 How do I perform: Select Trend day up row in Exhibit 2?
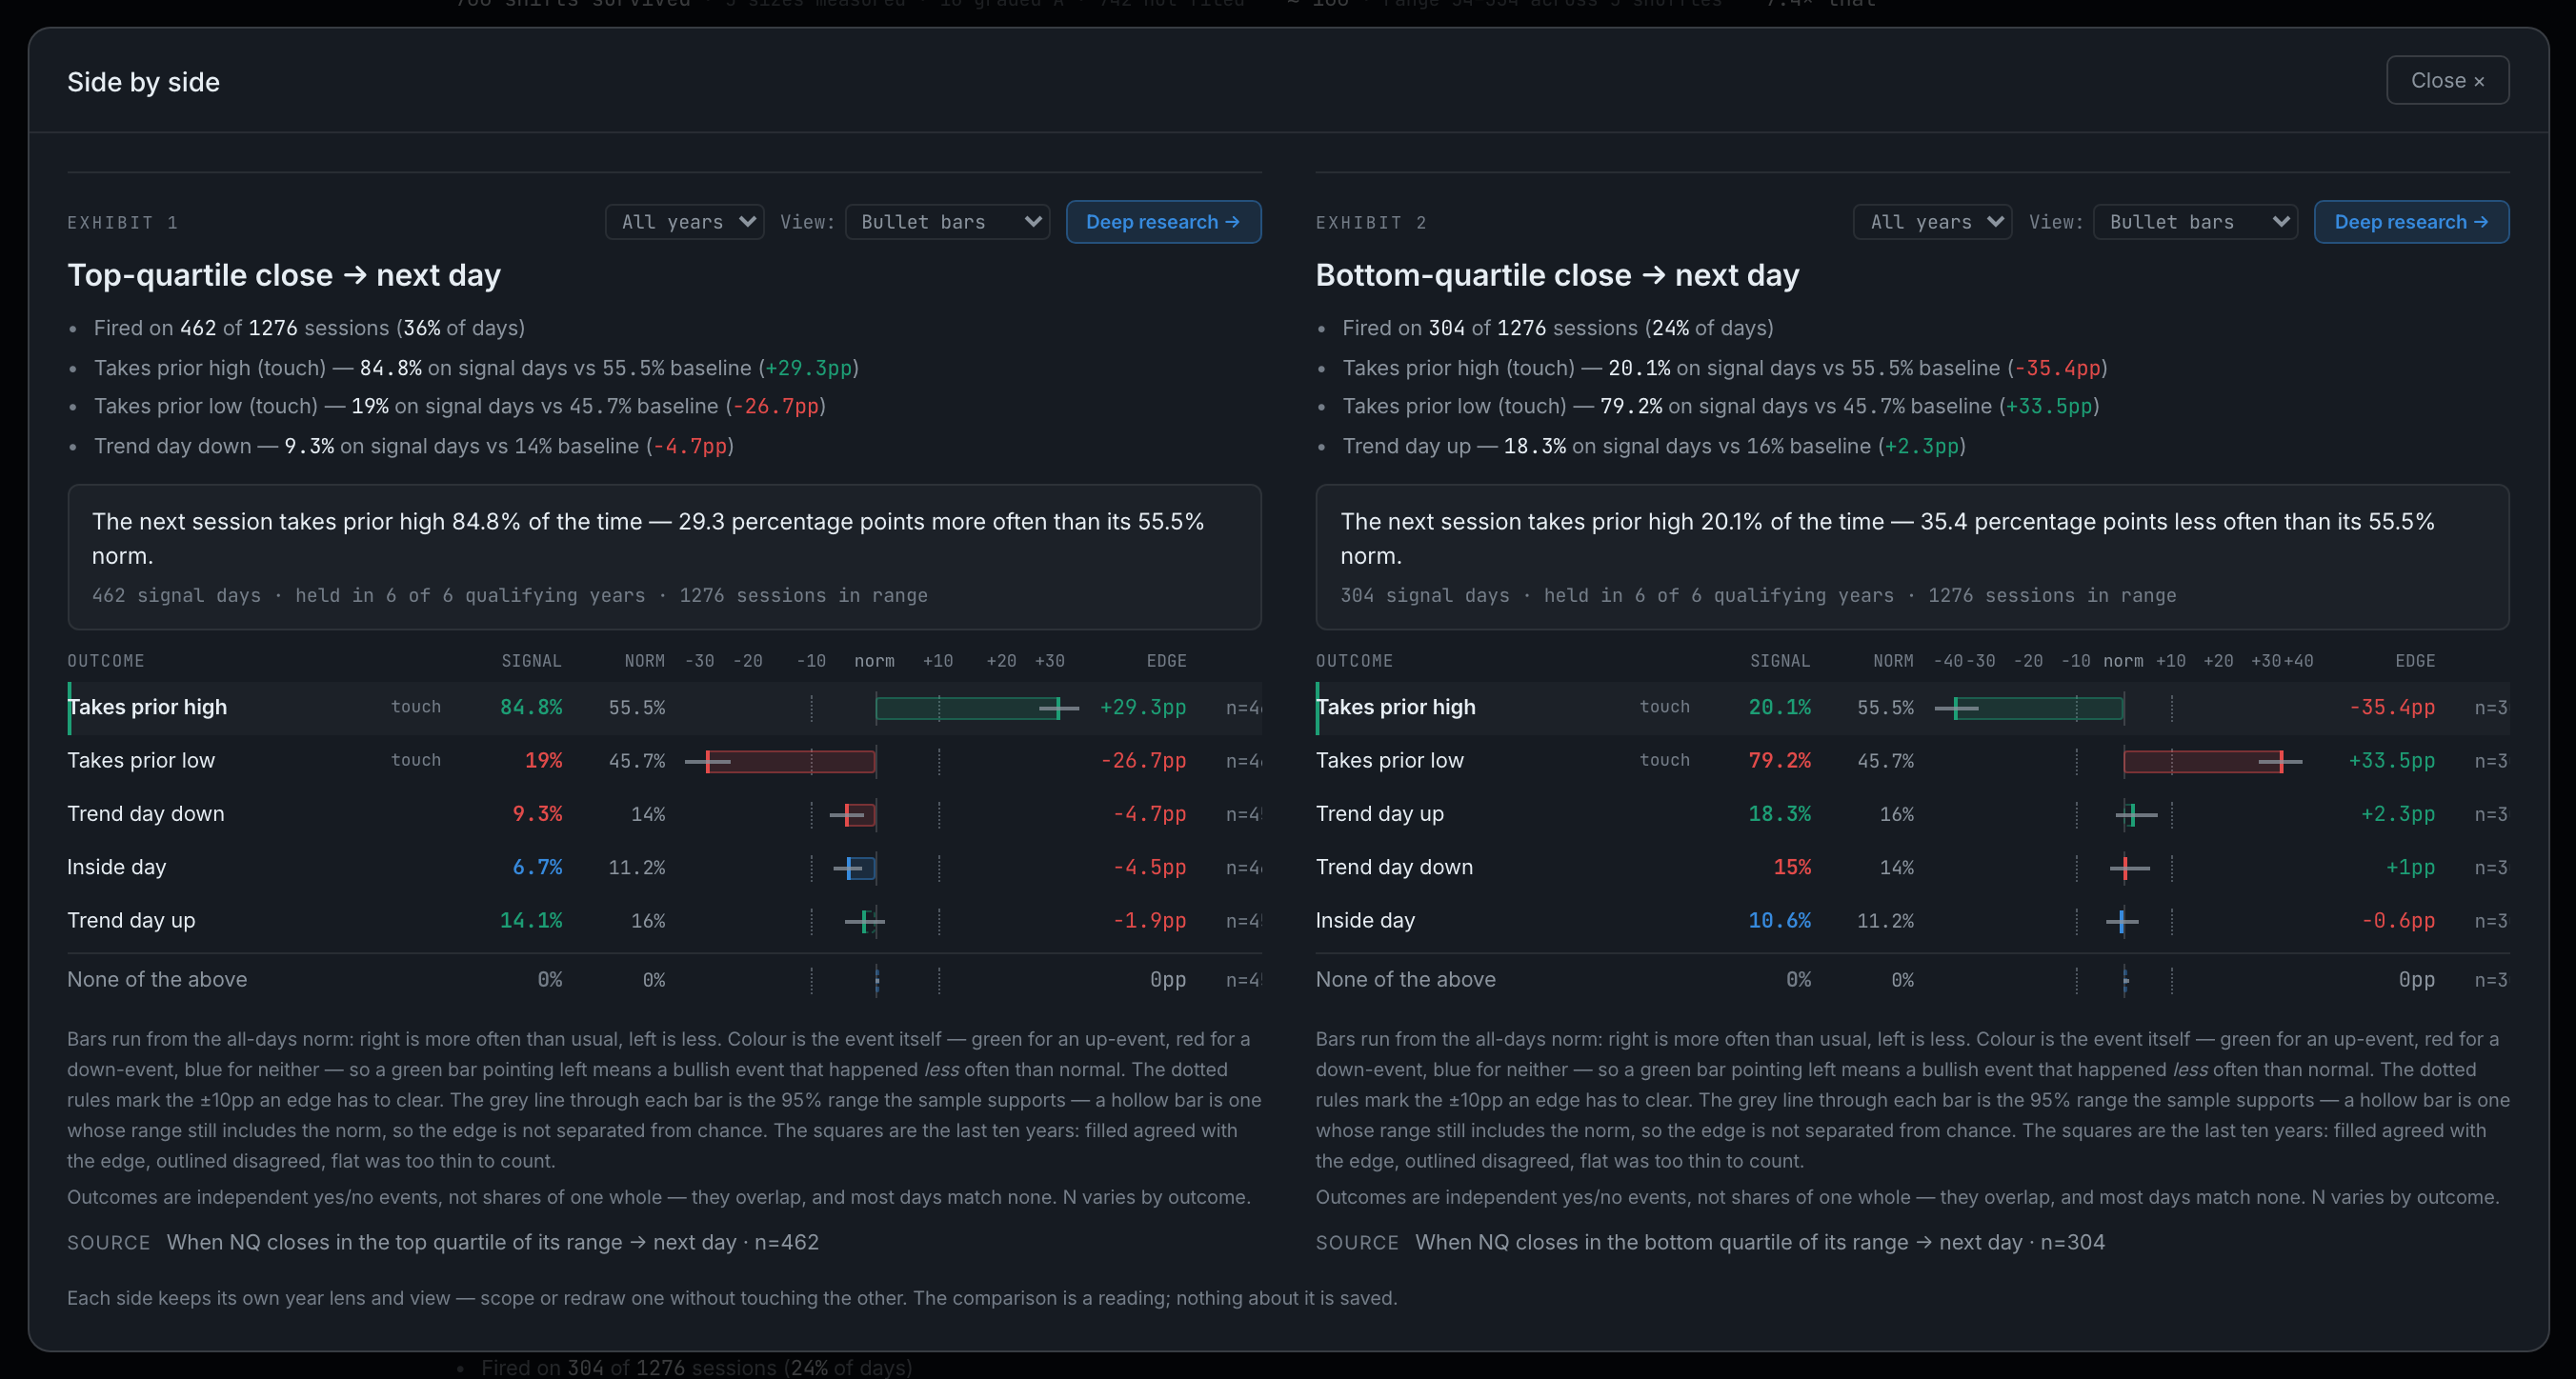[x=1912, y=814]
